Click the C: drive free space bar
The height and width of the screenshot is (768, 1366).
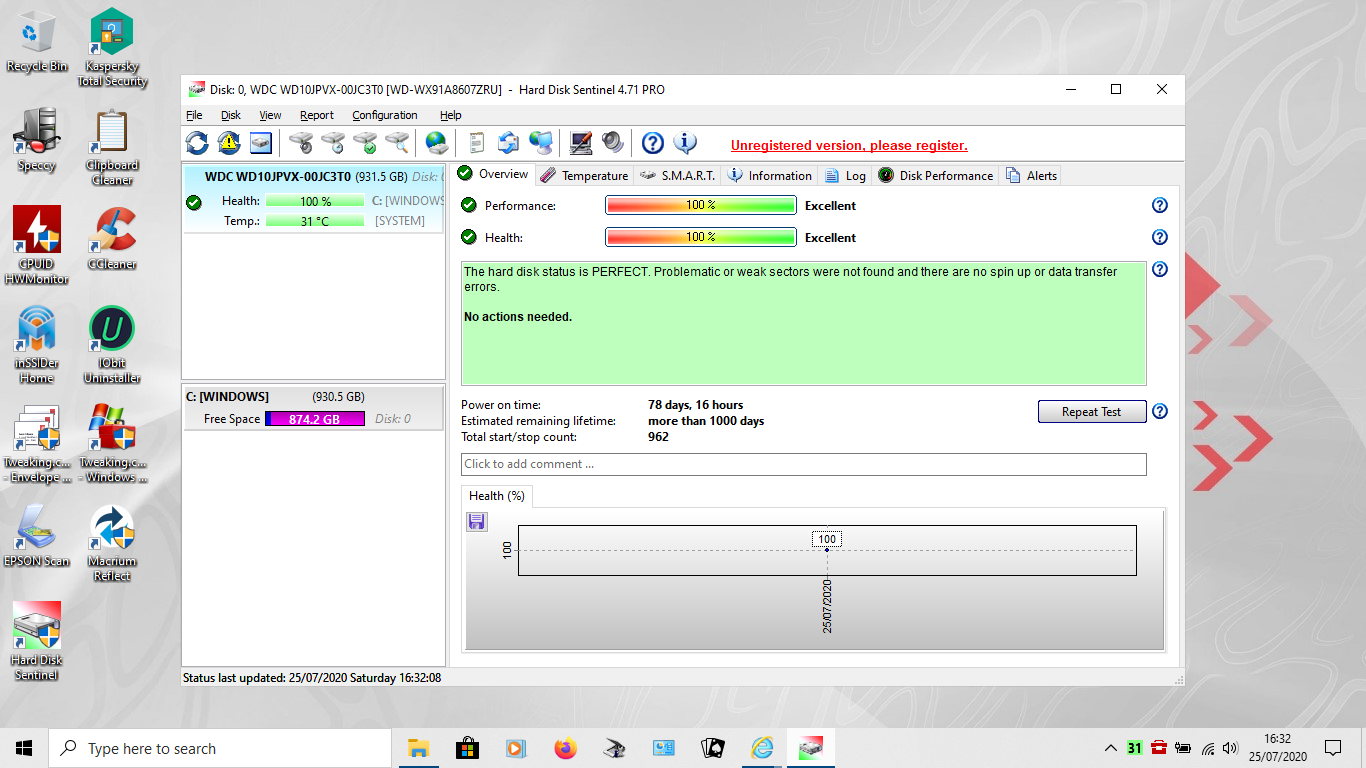point(314,419)
